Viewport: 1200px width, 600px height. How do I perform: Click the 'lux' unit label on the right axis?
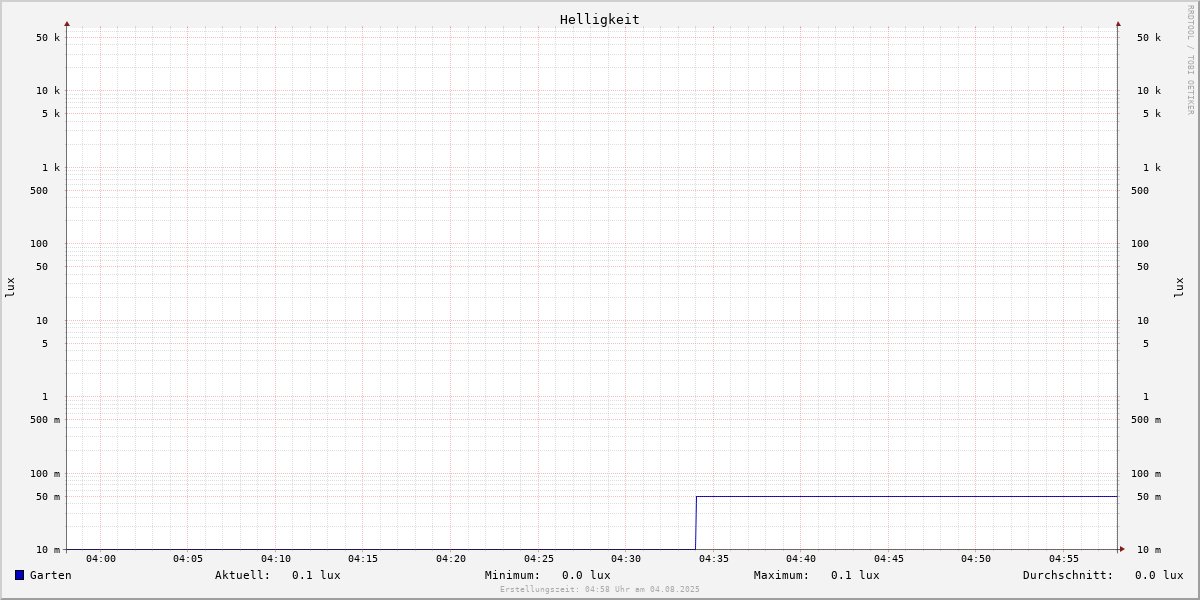(x=1179, y=287)
